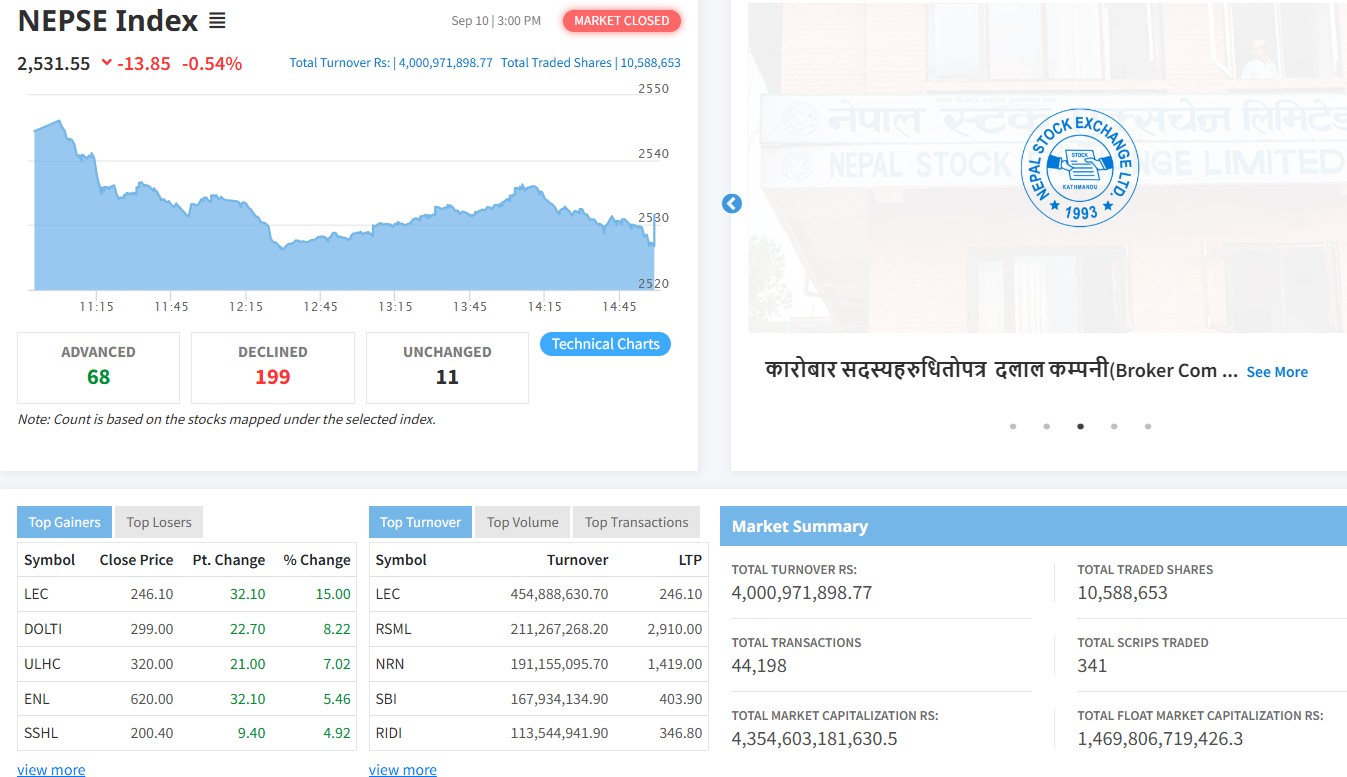The image size is (1347, 777).
Task: Click Total Traded Shares above the chart
Action: click(x=591, y=63)
